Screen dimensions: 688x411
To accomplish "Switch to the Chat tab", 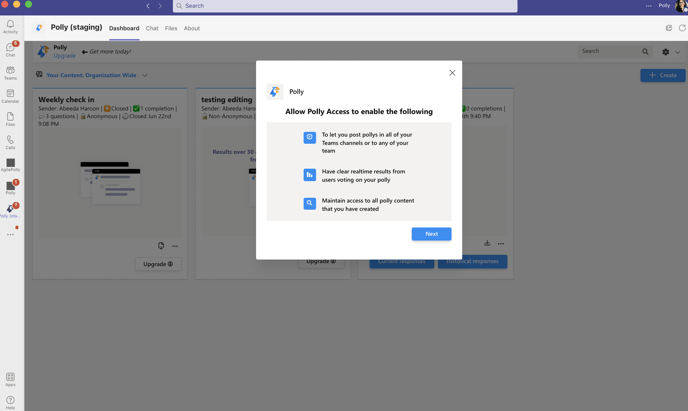I will coord(152,28).
